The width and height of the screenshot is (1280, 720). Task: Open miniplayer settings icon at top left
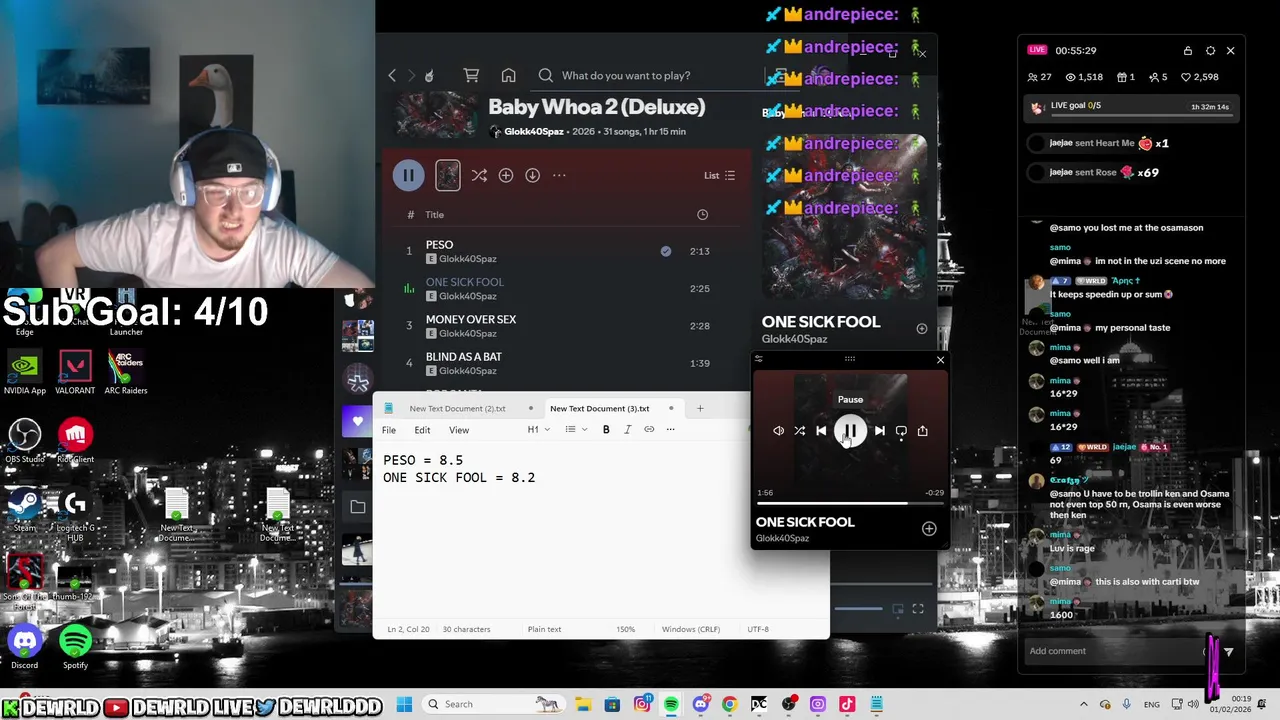[758, 359]
